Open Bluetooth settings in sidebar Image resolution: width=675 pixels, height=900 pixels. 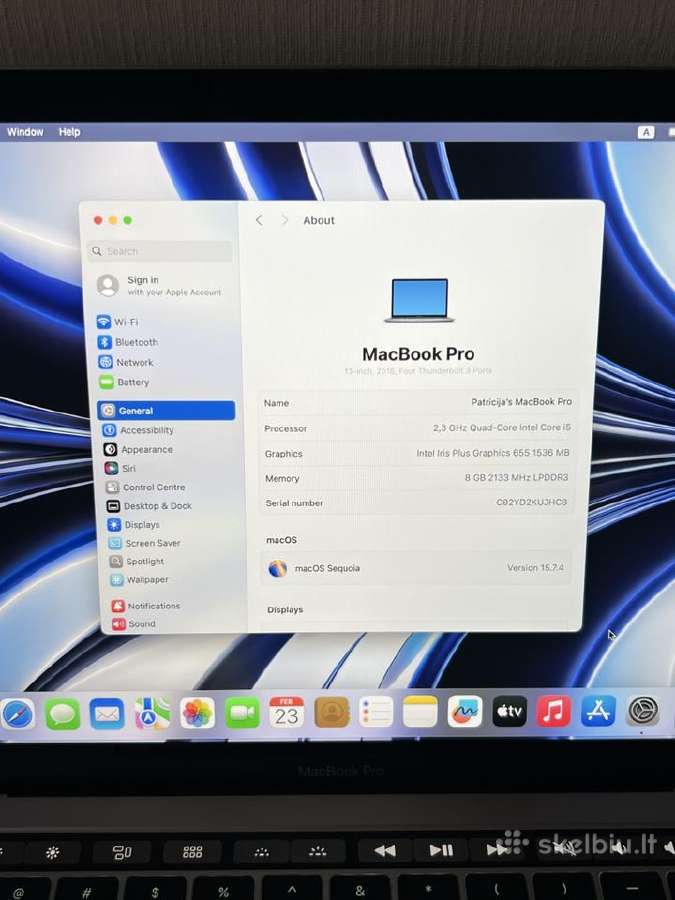(128, 342)
